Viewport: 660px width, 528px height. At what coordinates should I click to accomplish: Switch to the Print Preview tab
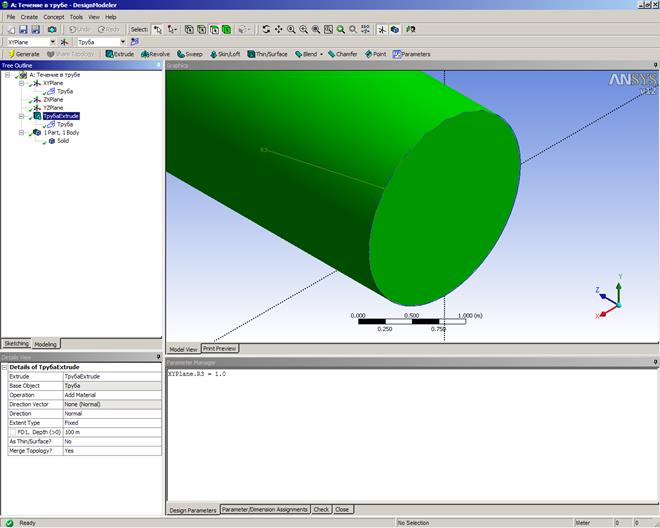(x=219, y=348)
